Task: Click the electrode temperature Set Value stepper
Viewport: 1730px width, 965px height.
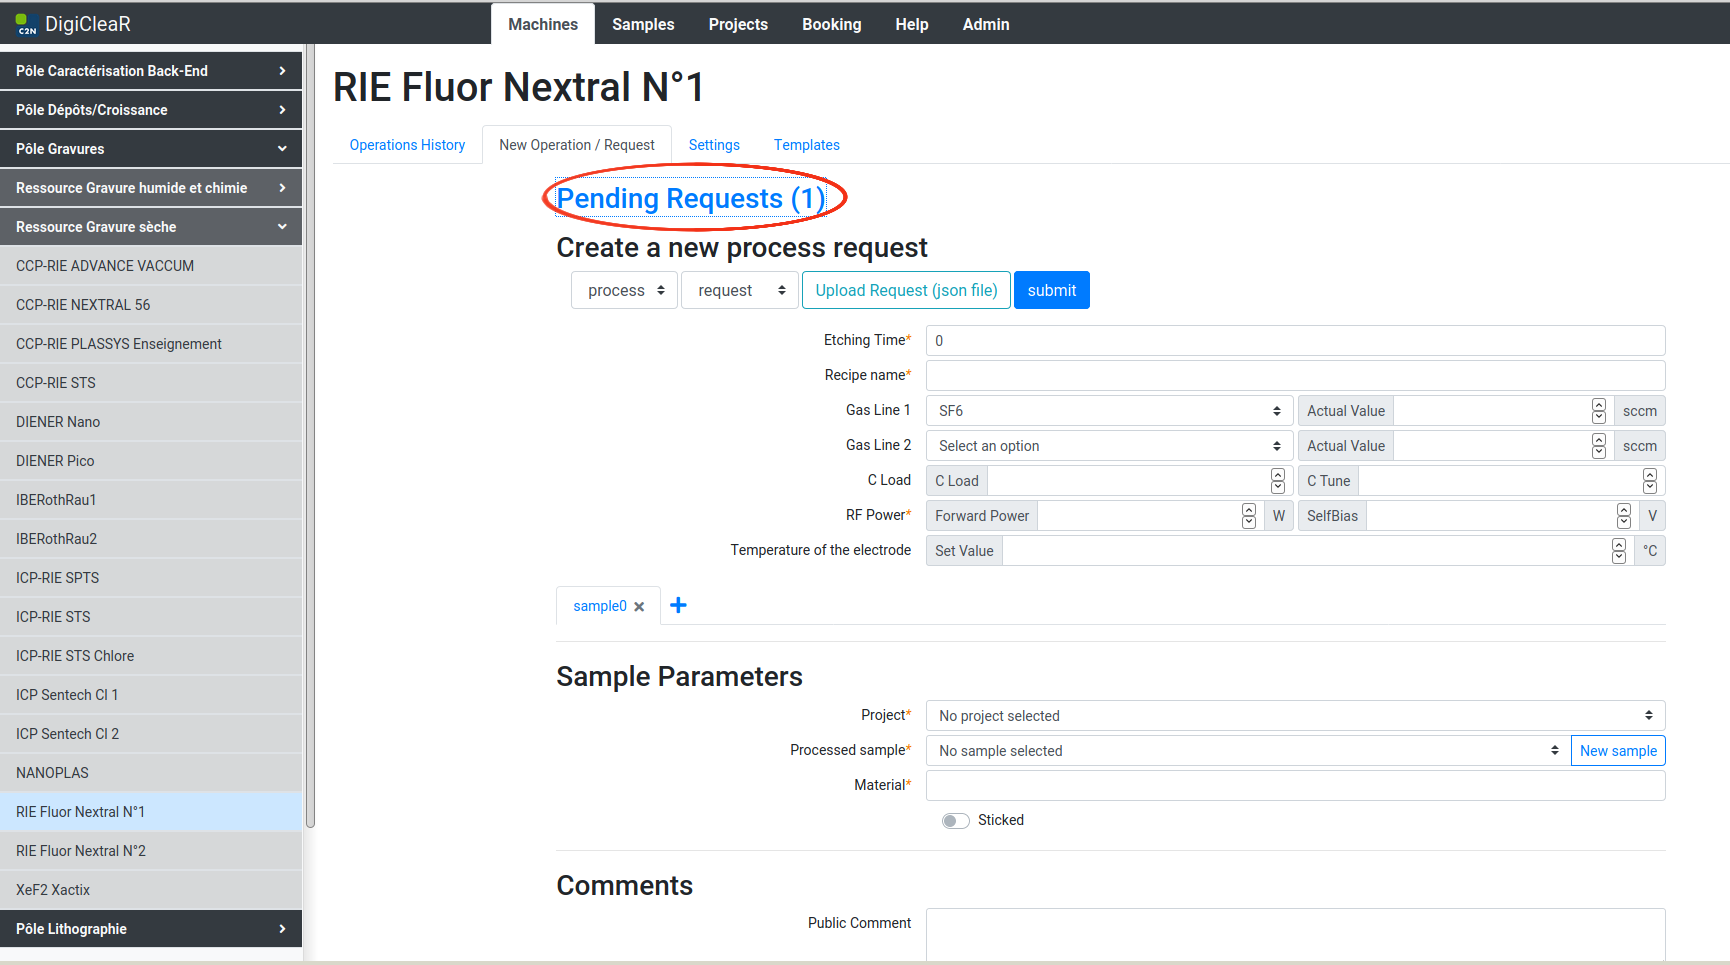Action: click(x=1618, y=551)
